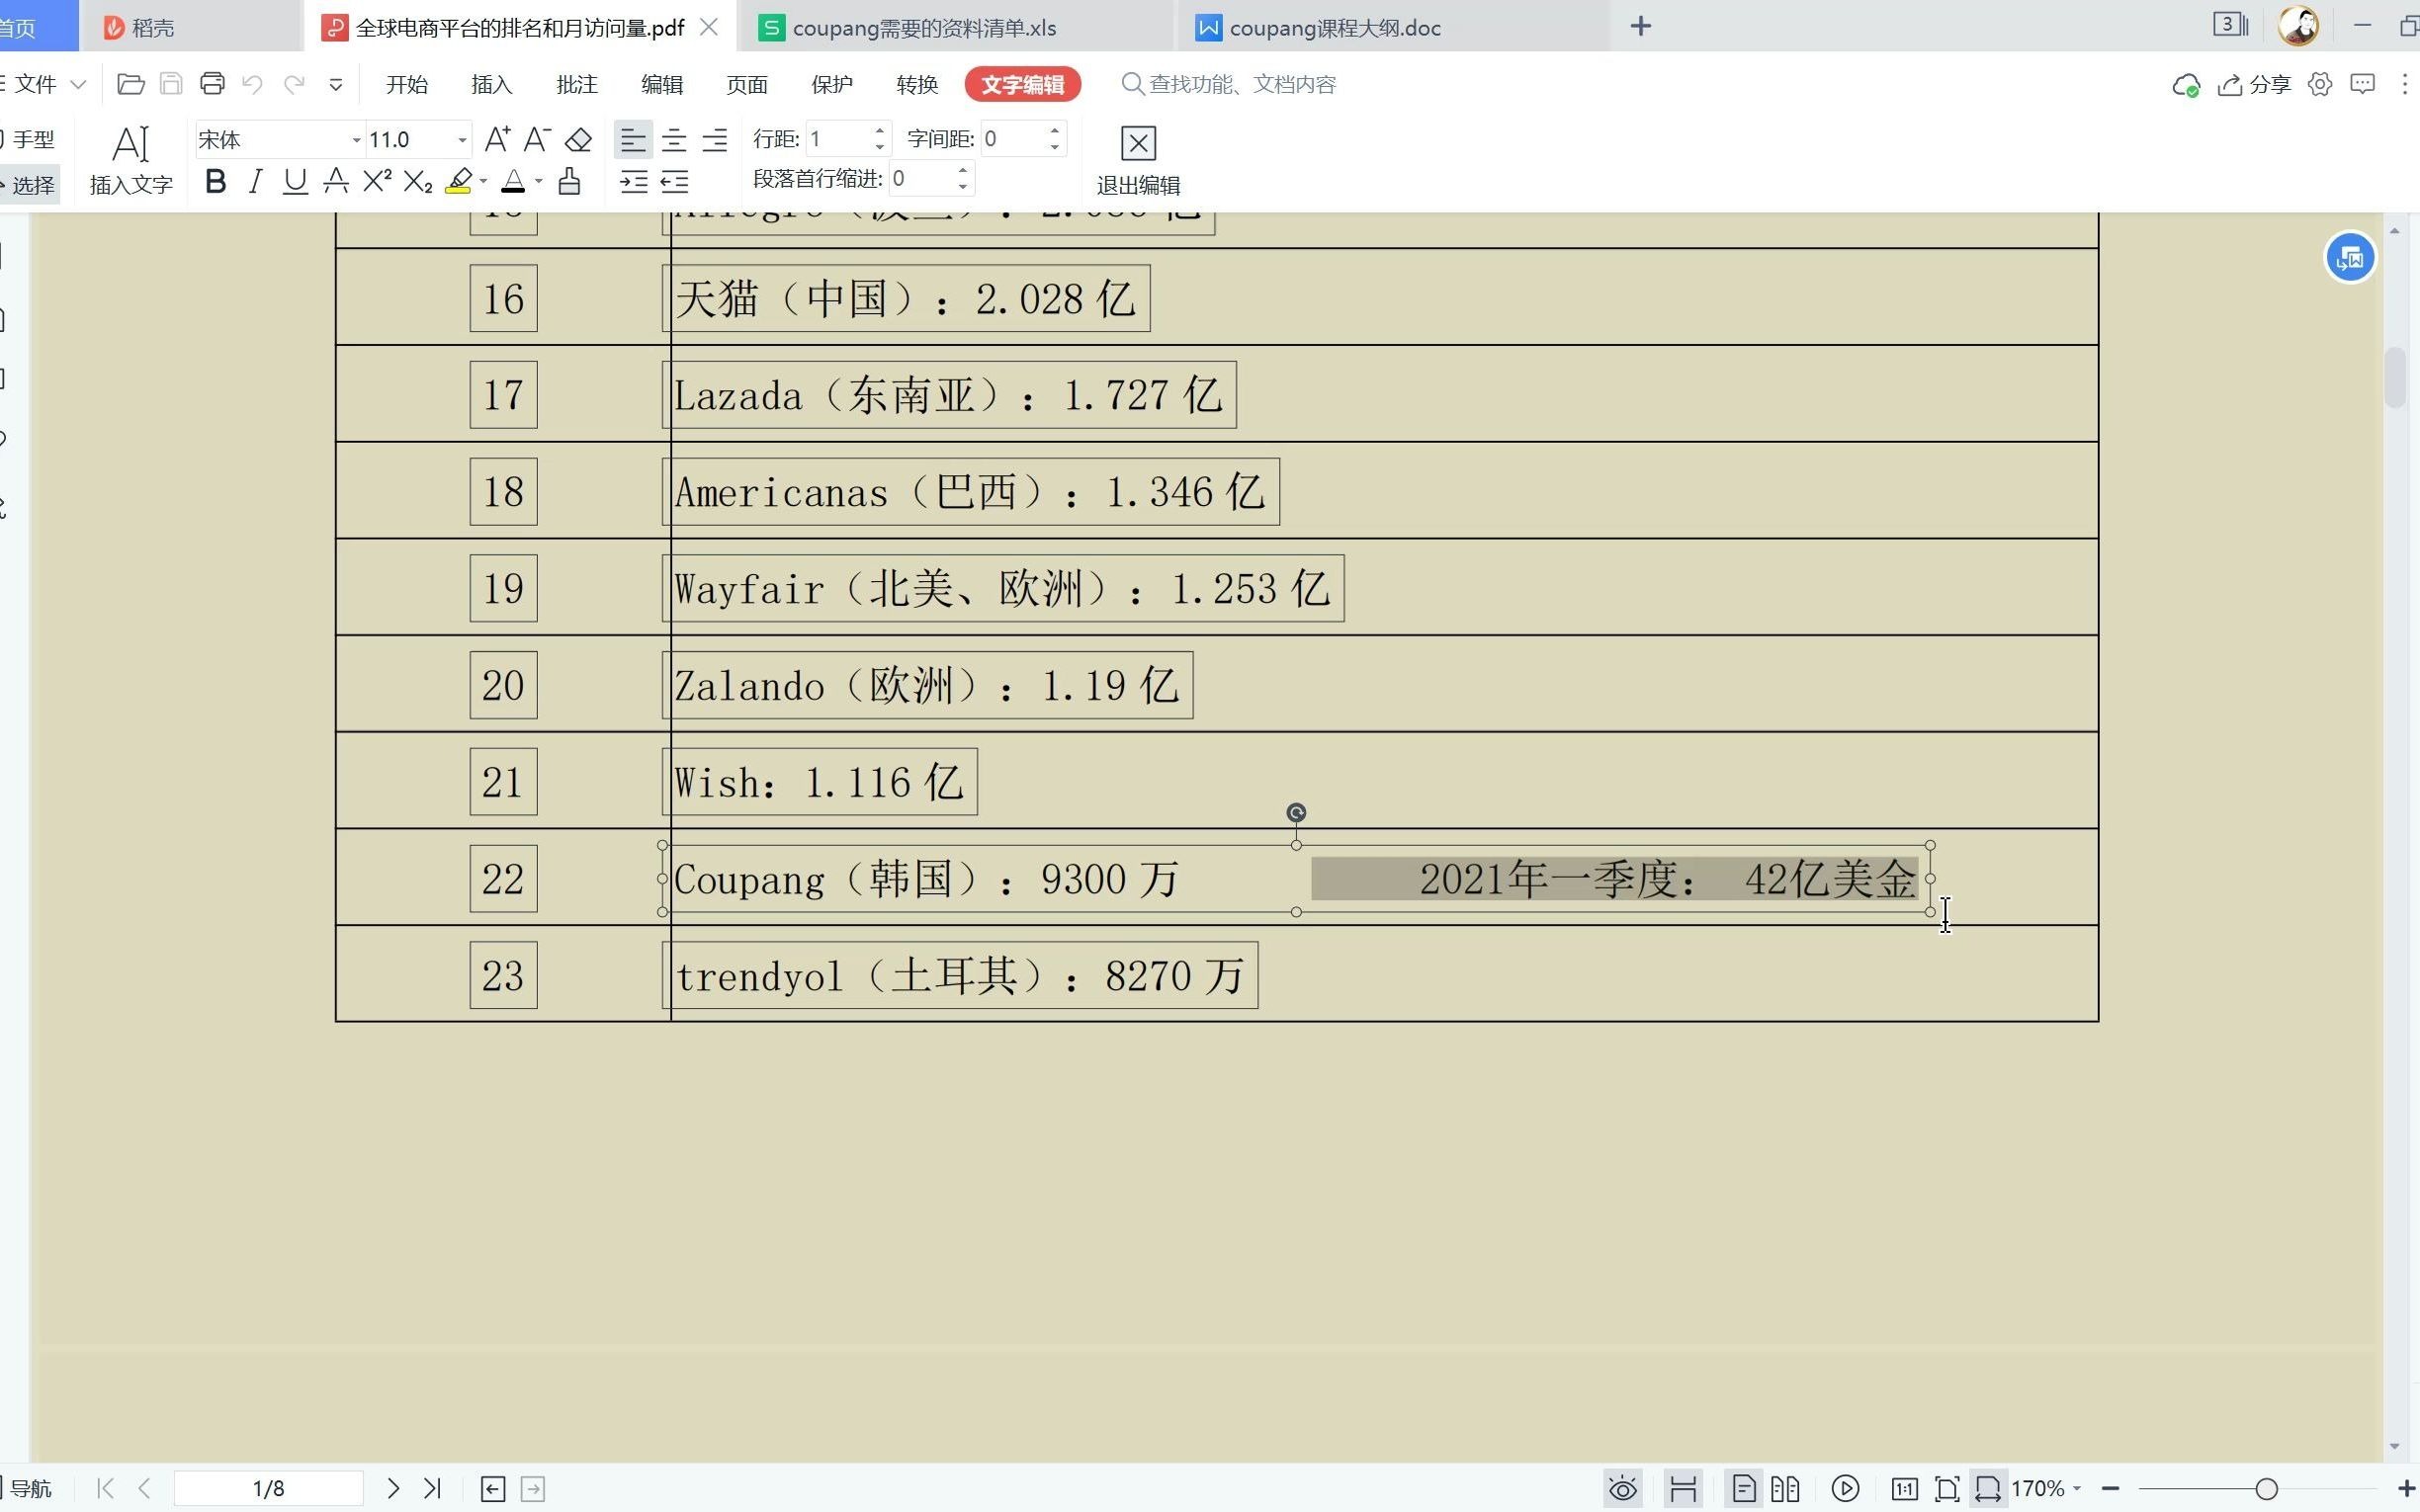
Task: Adjust the zoom slider handle
Action: pyautogui.click(x=2266, y=1488)
